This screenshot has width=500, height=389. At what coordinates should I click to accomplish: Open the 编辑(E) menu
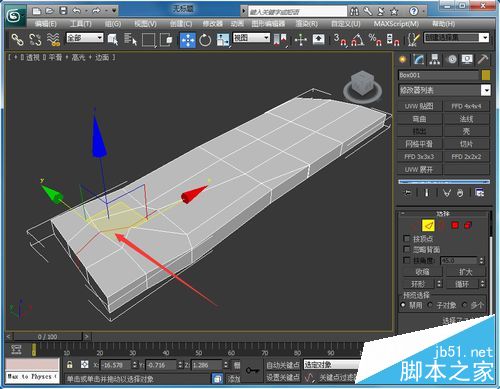46,24
